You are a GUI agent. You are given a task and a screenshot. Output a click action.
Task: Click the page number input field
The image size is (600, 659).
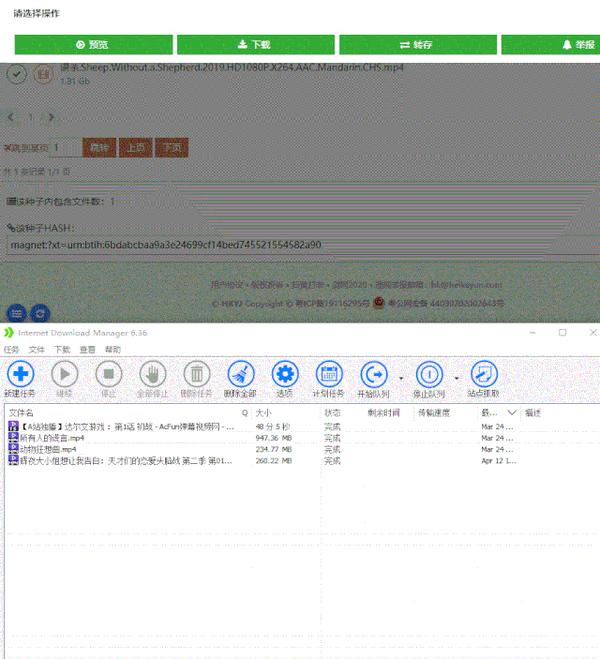pos(65,148)
